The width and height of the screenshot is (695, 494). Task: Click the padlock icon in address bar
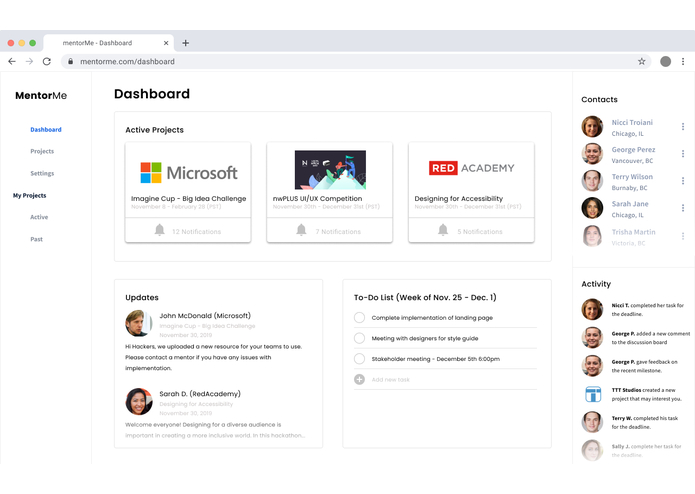[70, 62]
